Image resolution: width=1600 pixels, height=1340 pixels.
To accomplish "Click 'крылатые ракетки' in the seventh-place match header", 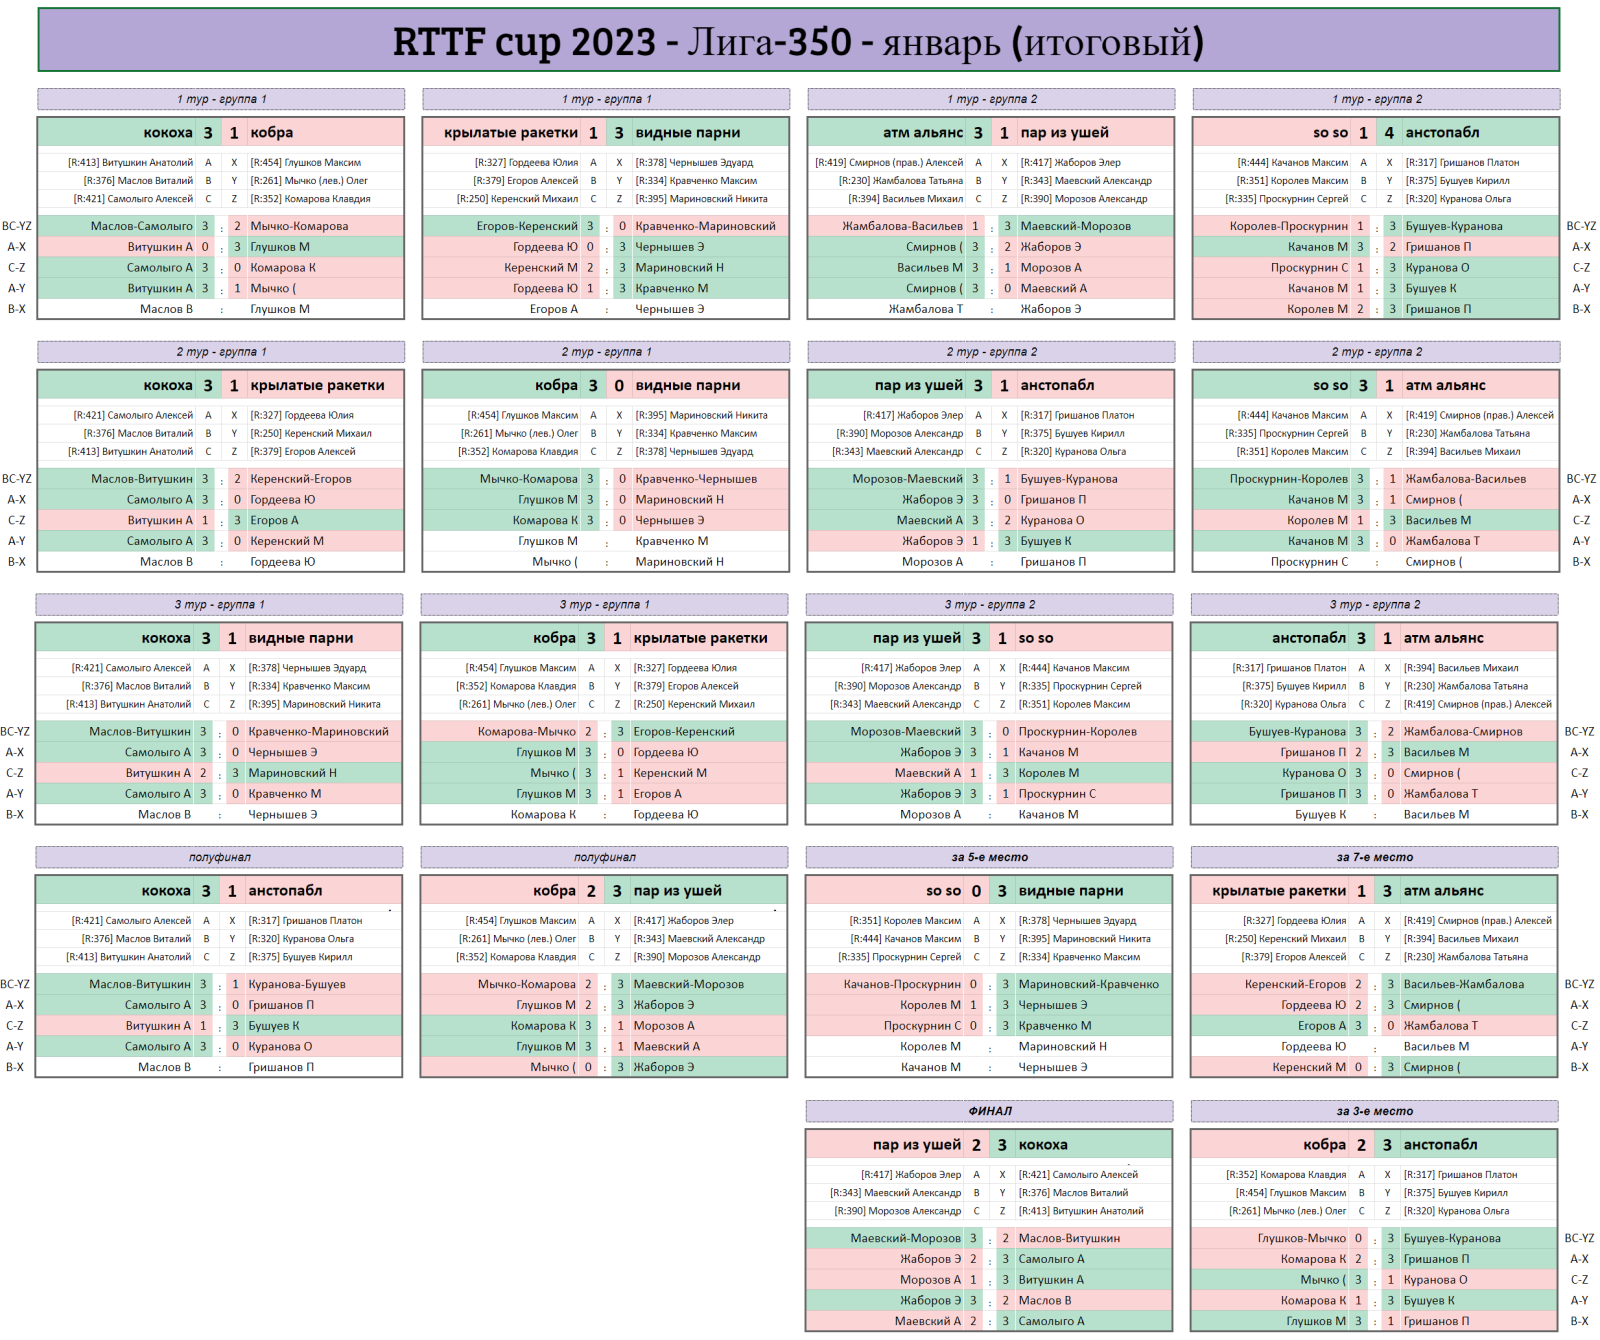I will click(x=1279, y=890).
